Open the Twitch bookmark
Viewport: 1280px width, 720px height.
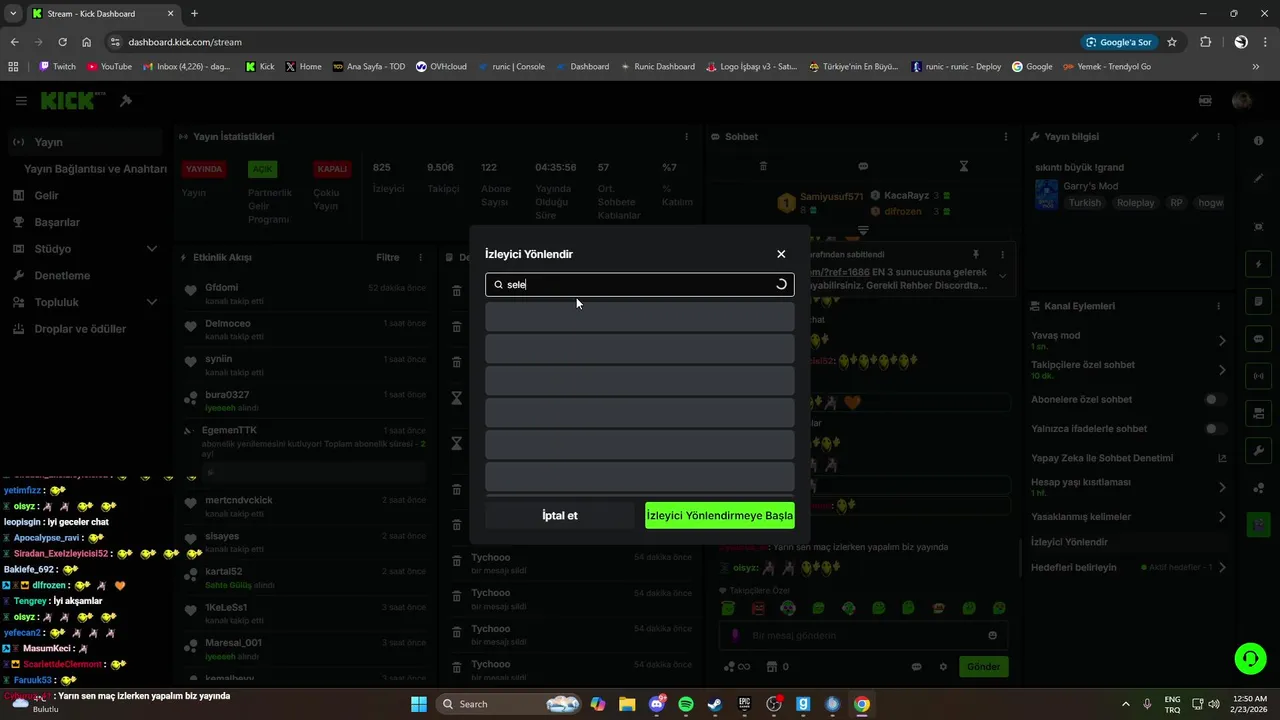click(57, 66)
